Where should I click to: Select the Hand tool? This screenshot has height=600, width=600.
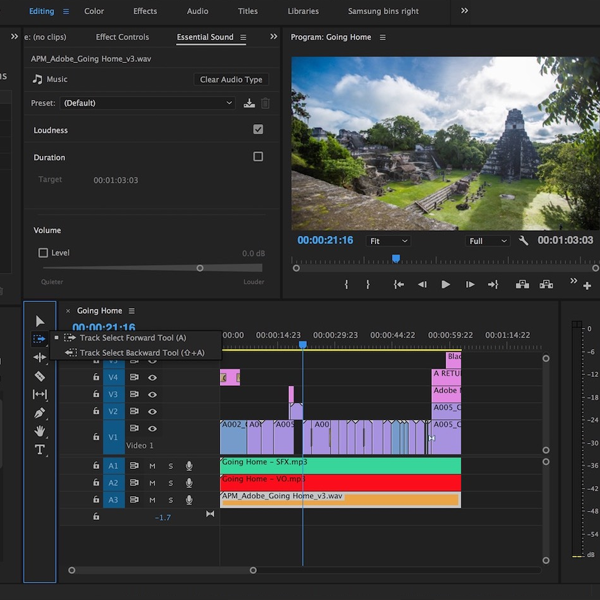click(40, 431)
